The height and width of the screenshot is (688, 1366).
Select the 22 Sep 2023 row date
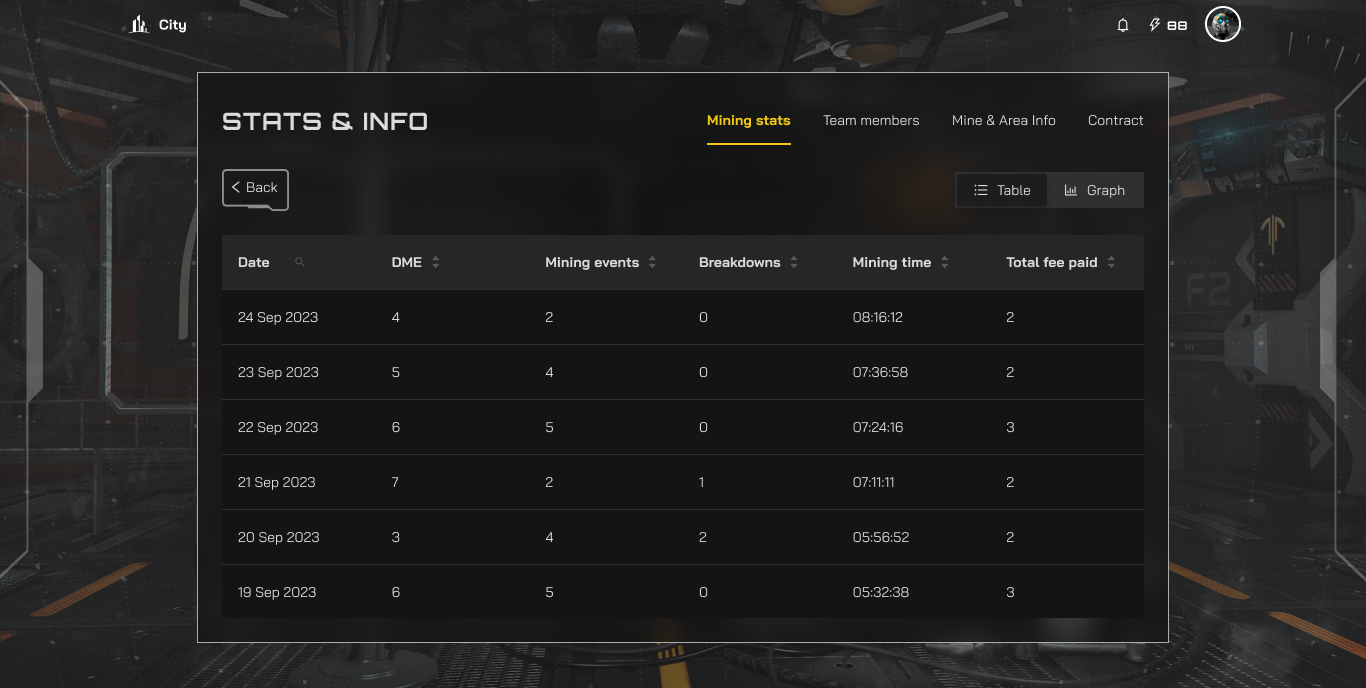point(278,427)
